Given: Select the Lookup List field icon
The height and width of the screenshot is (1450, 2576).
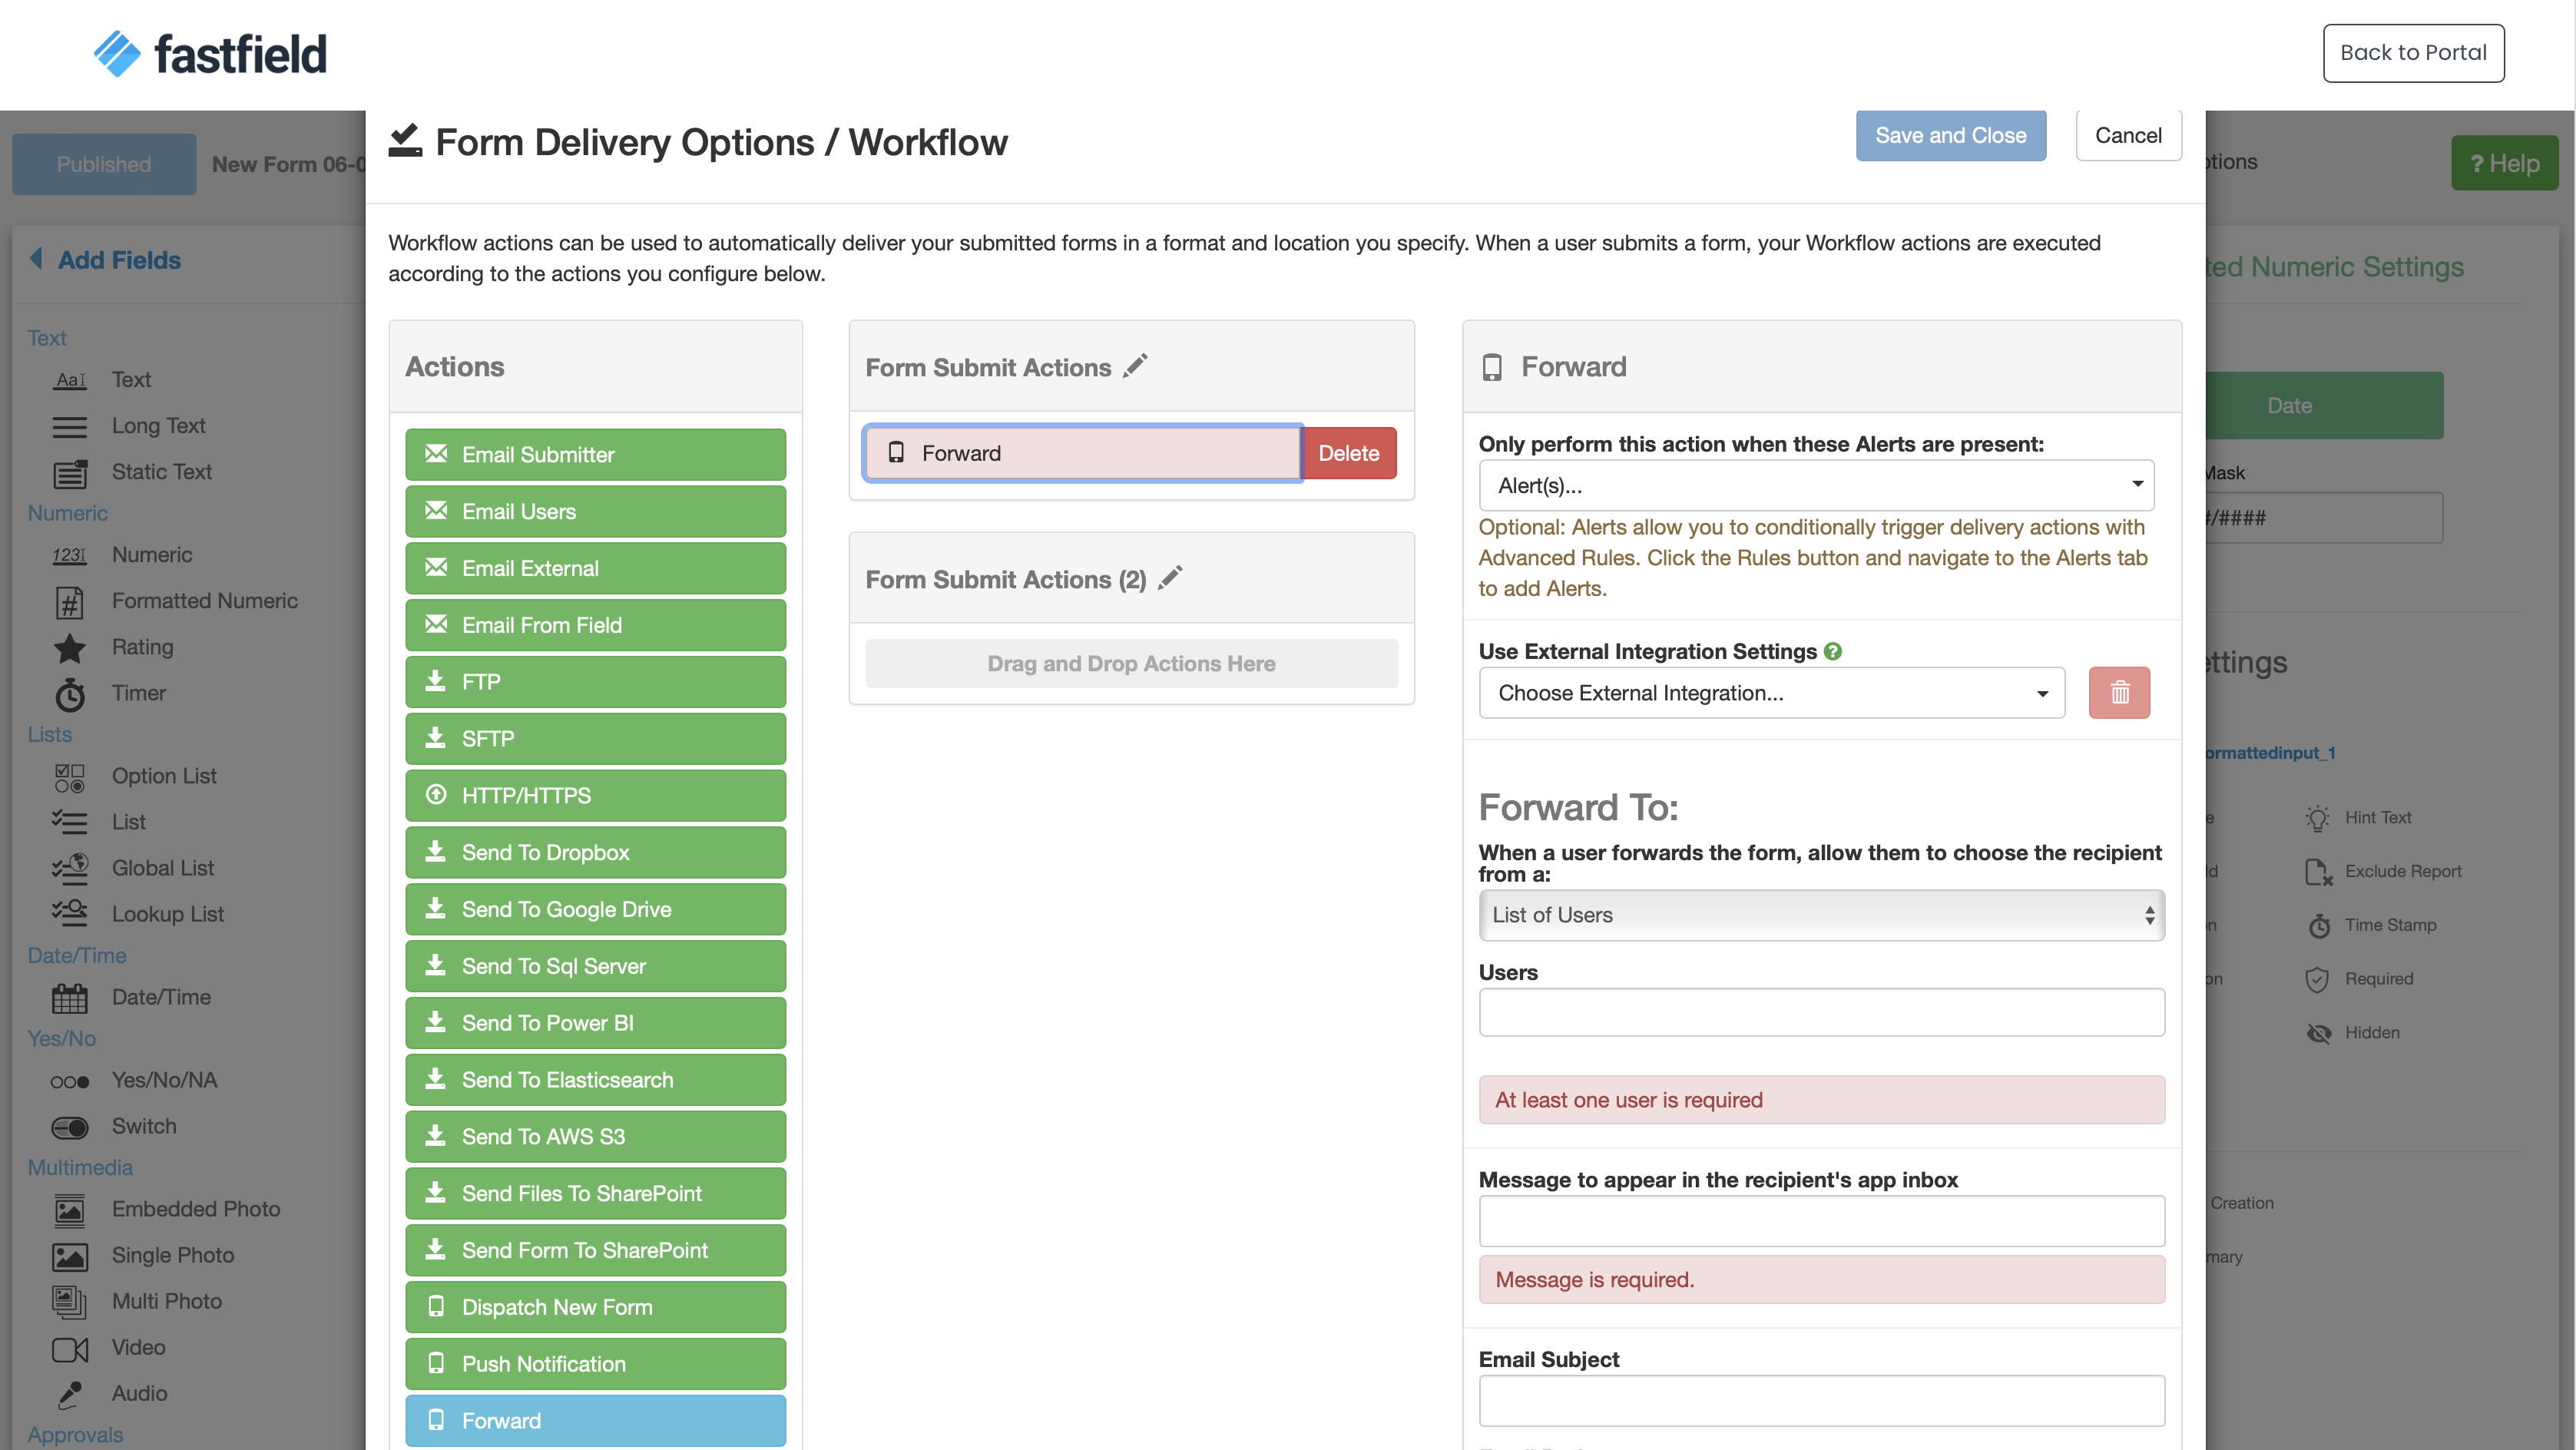Looking at the screenshot, I should 70,913.
